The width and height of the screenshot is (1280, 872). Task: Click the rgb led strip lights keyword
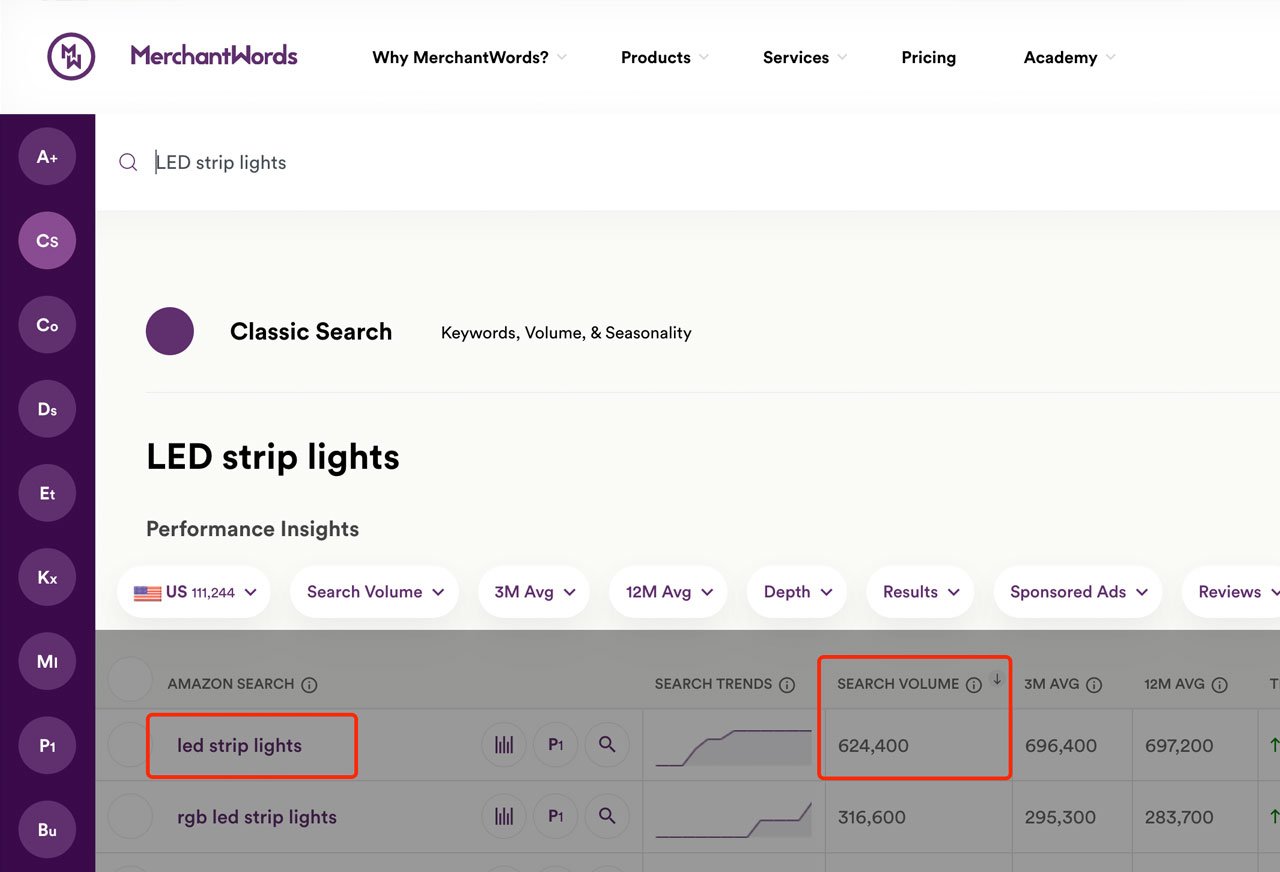coord(257,817)
